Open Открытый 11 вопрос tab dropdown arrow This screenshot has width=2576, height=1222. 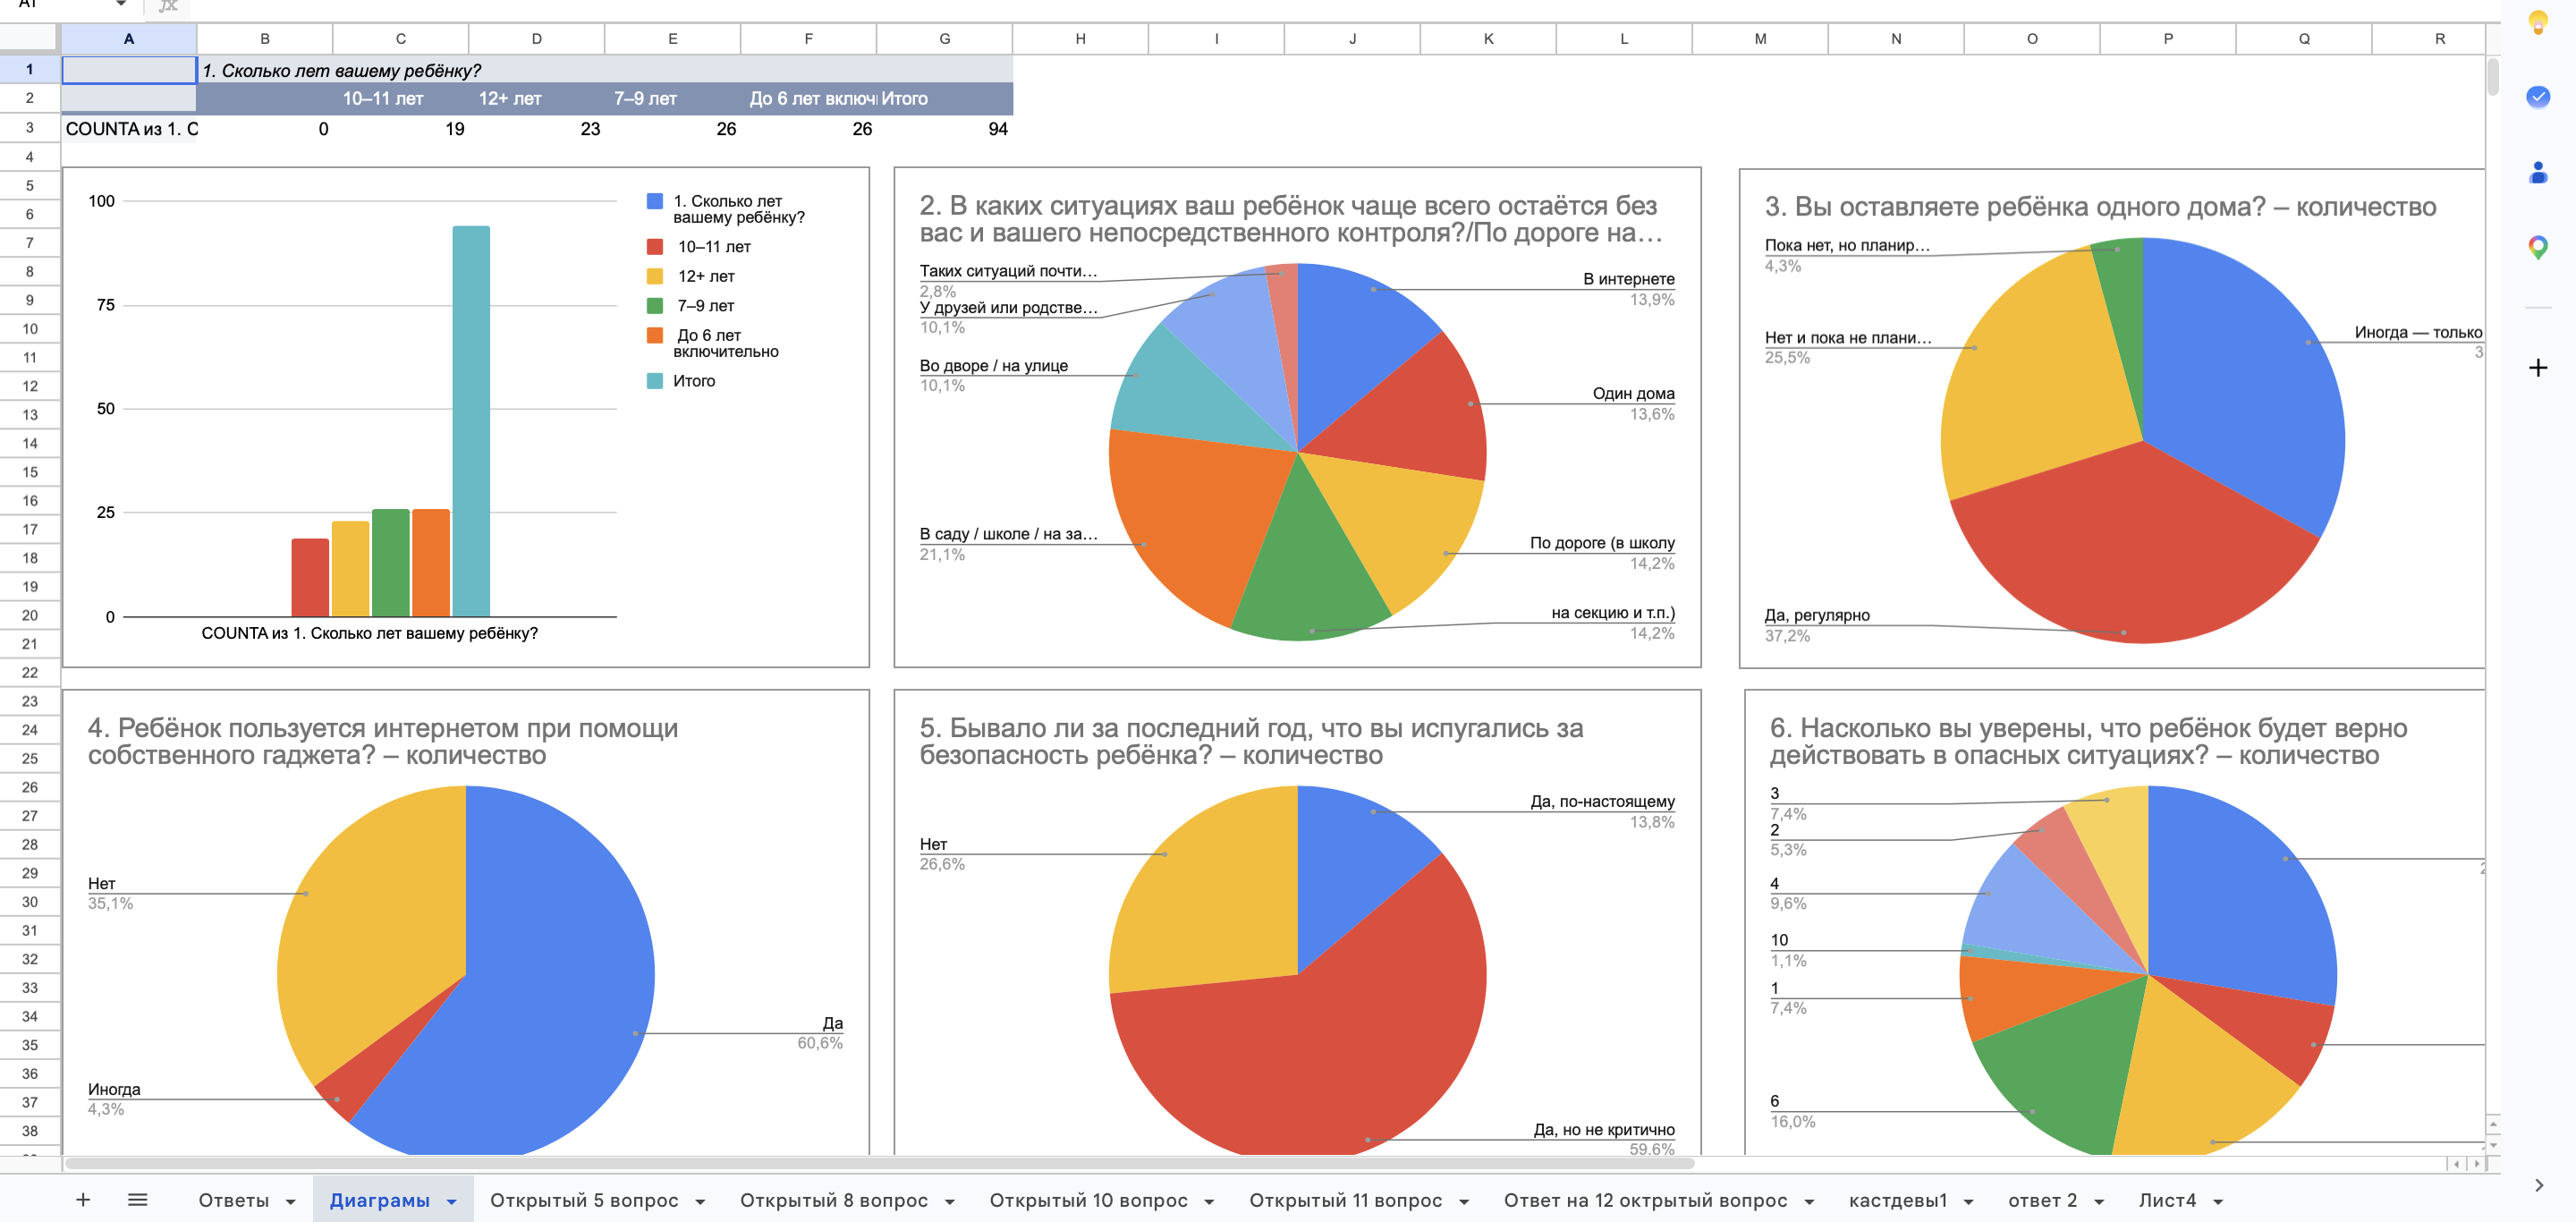(x=1464, y=1201)
